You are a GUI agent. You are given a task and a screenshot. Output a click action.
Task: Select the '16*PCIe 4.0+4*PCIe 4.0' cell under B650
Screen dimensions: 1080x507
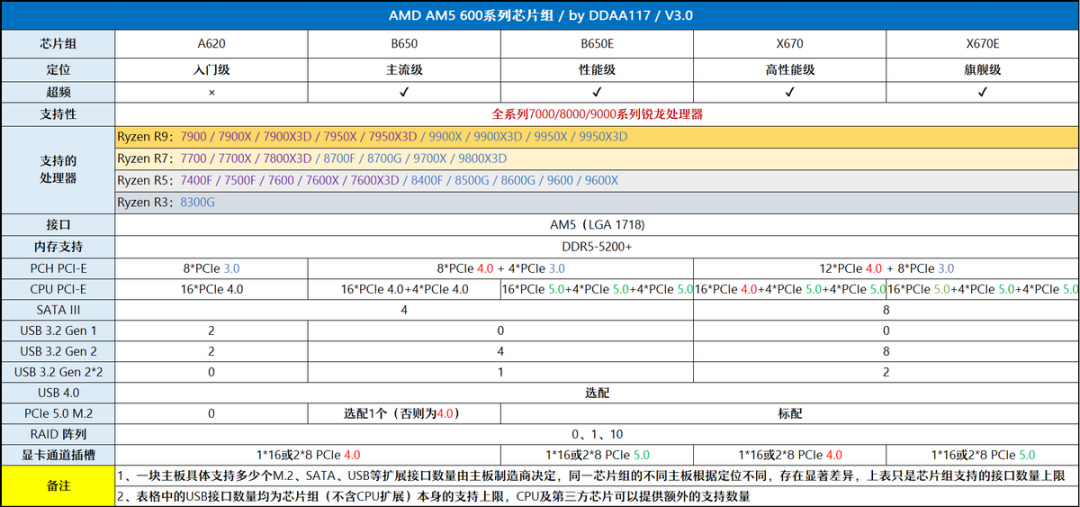404,290
